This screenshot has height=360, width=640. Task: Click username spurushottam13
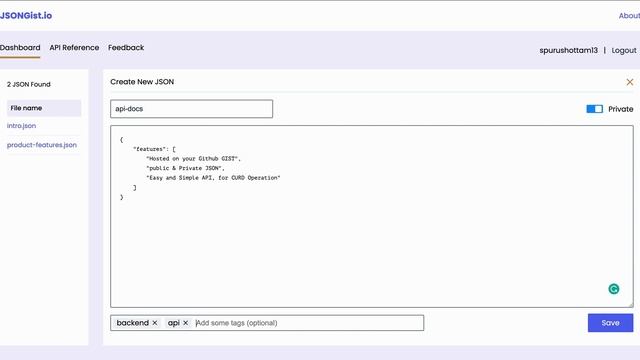[568, 51]
